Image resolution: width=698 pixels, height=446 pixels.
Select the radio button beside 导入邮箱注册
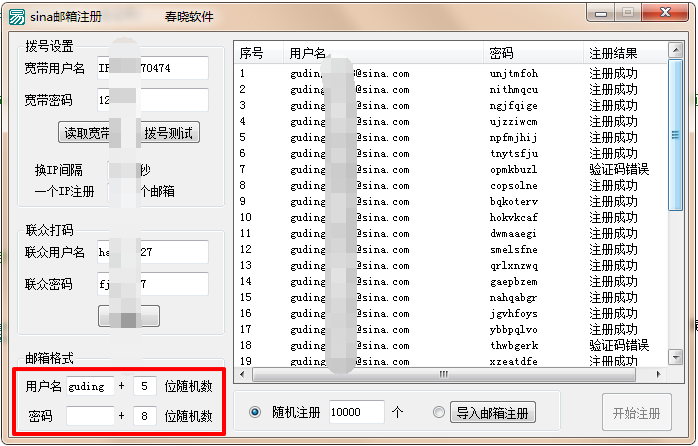[438, 412]
